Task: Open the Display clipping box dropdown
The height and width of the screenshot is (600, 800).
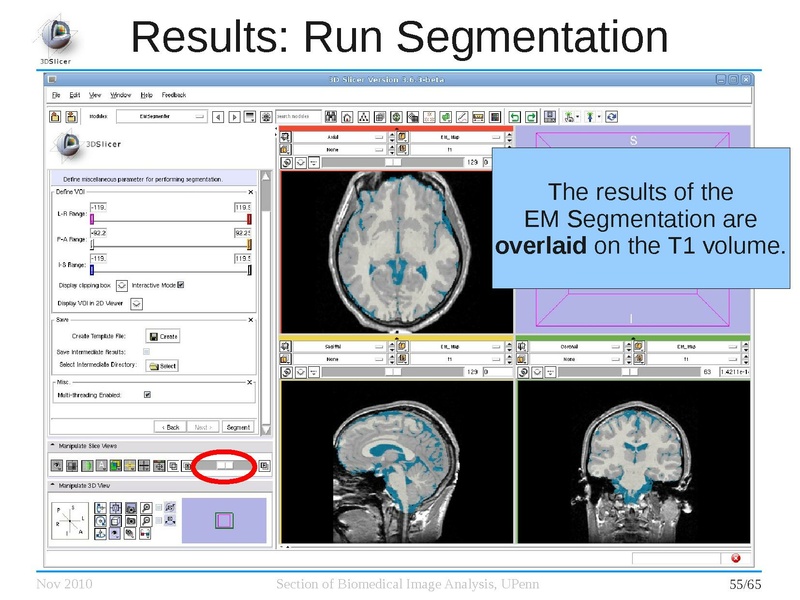Action: [122, 286]
